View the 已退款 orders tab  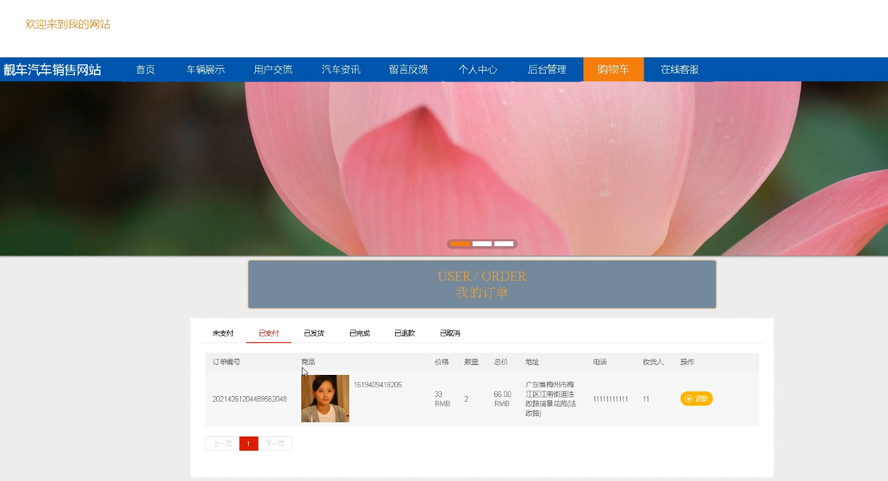pos(404,333)
